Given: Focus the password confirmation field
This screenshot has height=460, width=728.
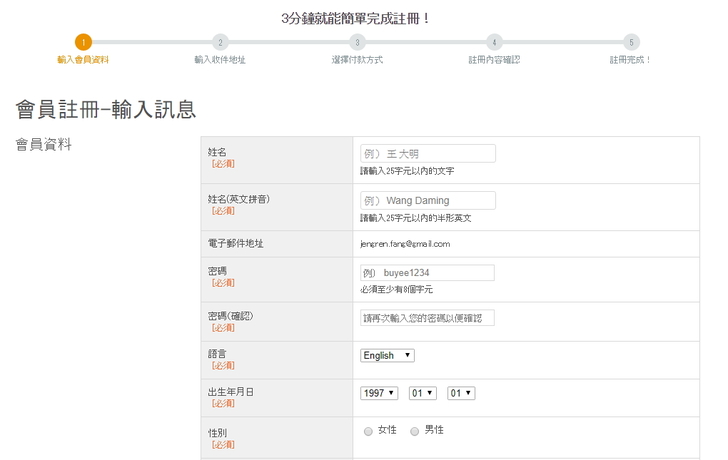Looking at the screenshot, I should [427, 318].
